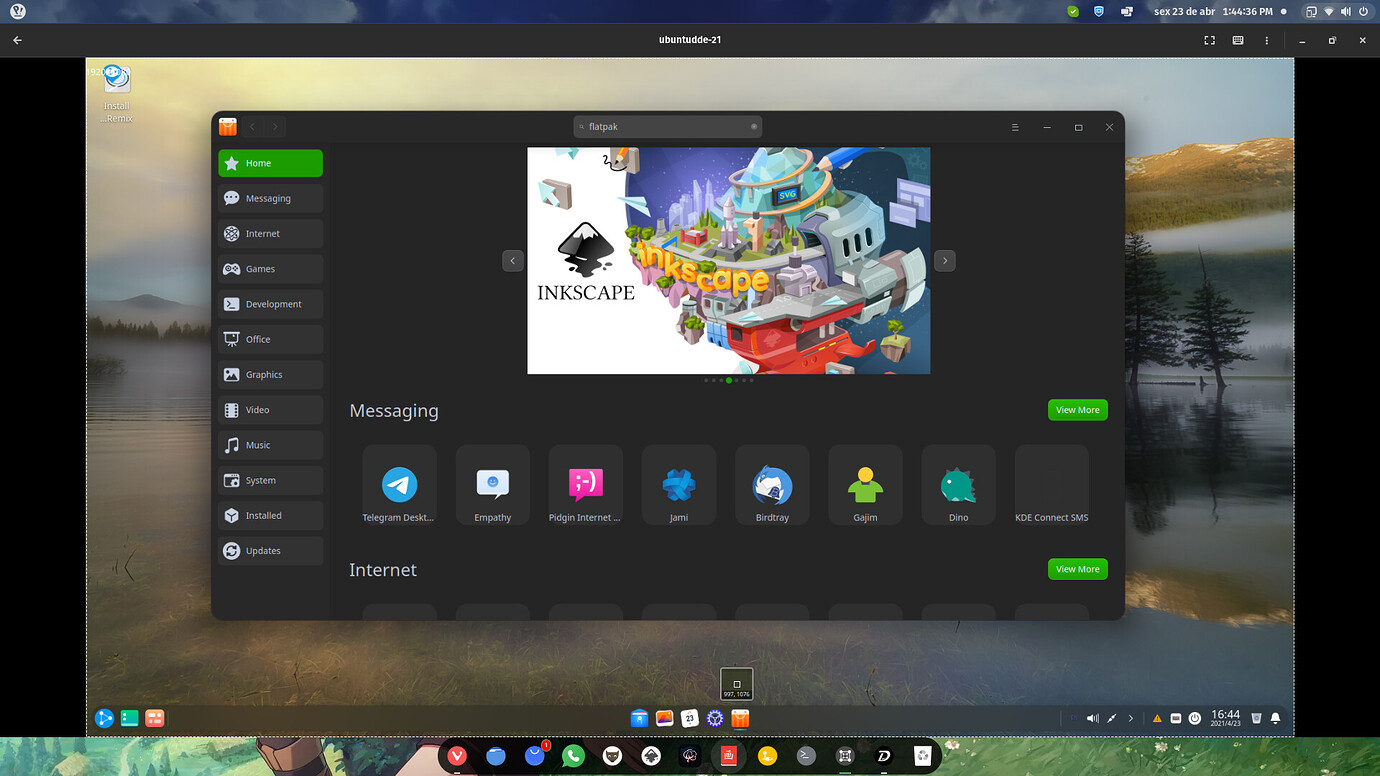
Task: Open the Empathy app
Action: pos(493,486)
